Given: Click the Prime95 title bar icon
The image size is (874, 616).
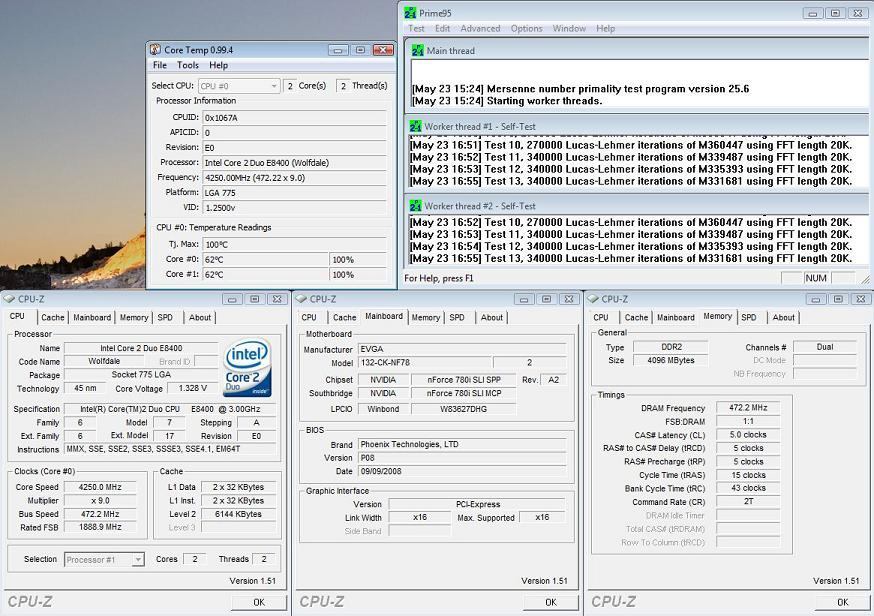Looking at the screenshot, I should 410,13.
